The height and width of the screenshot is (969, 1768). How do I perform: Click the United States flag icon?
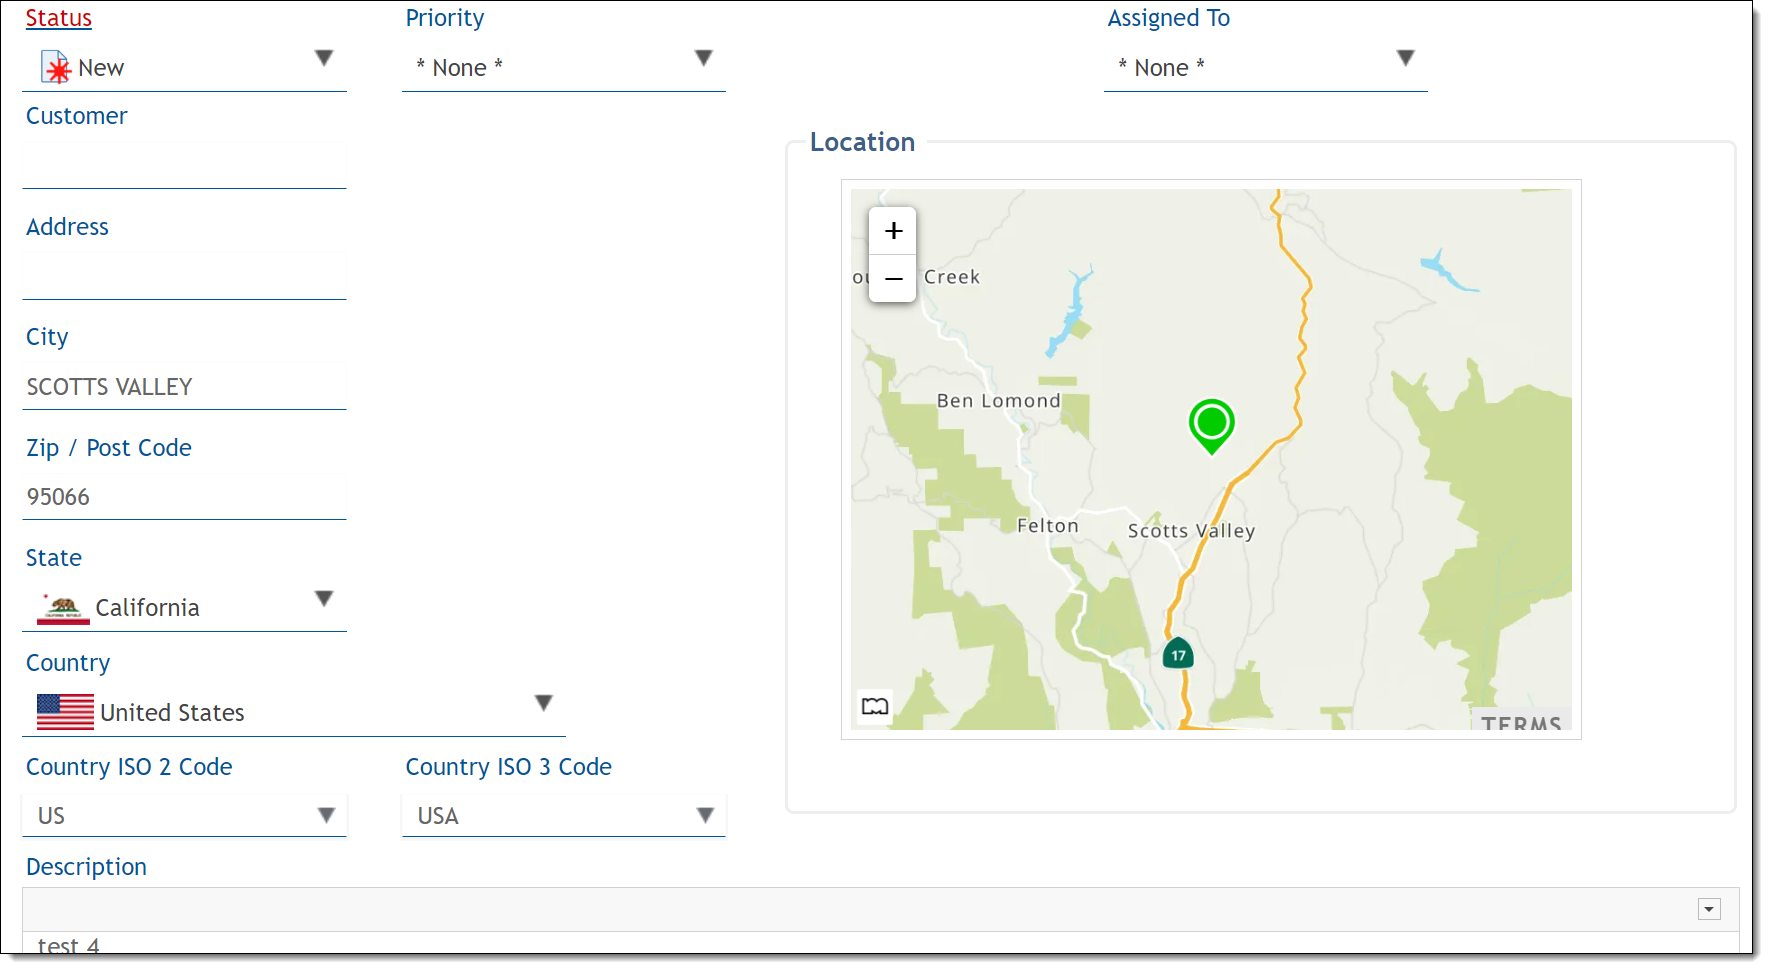tap(65, 712)
